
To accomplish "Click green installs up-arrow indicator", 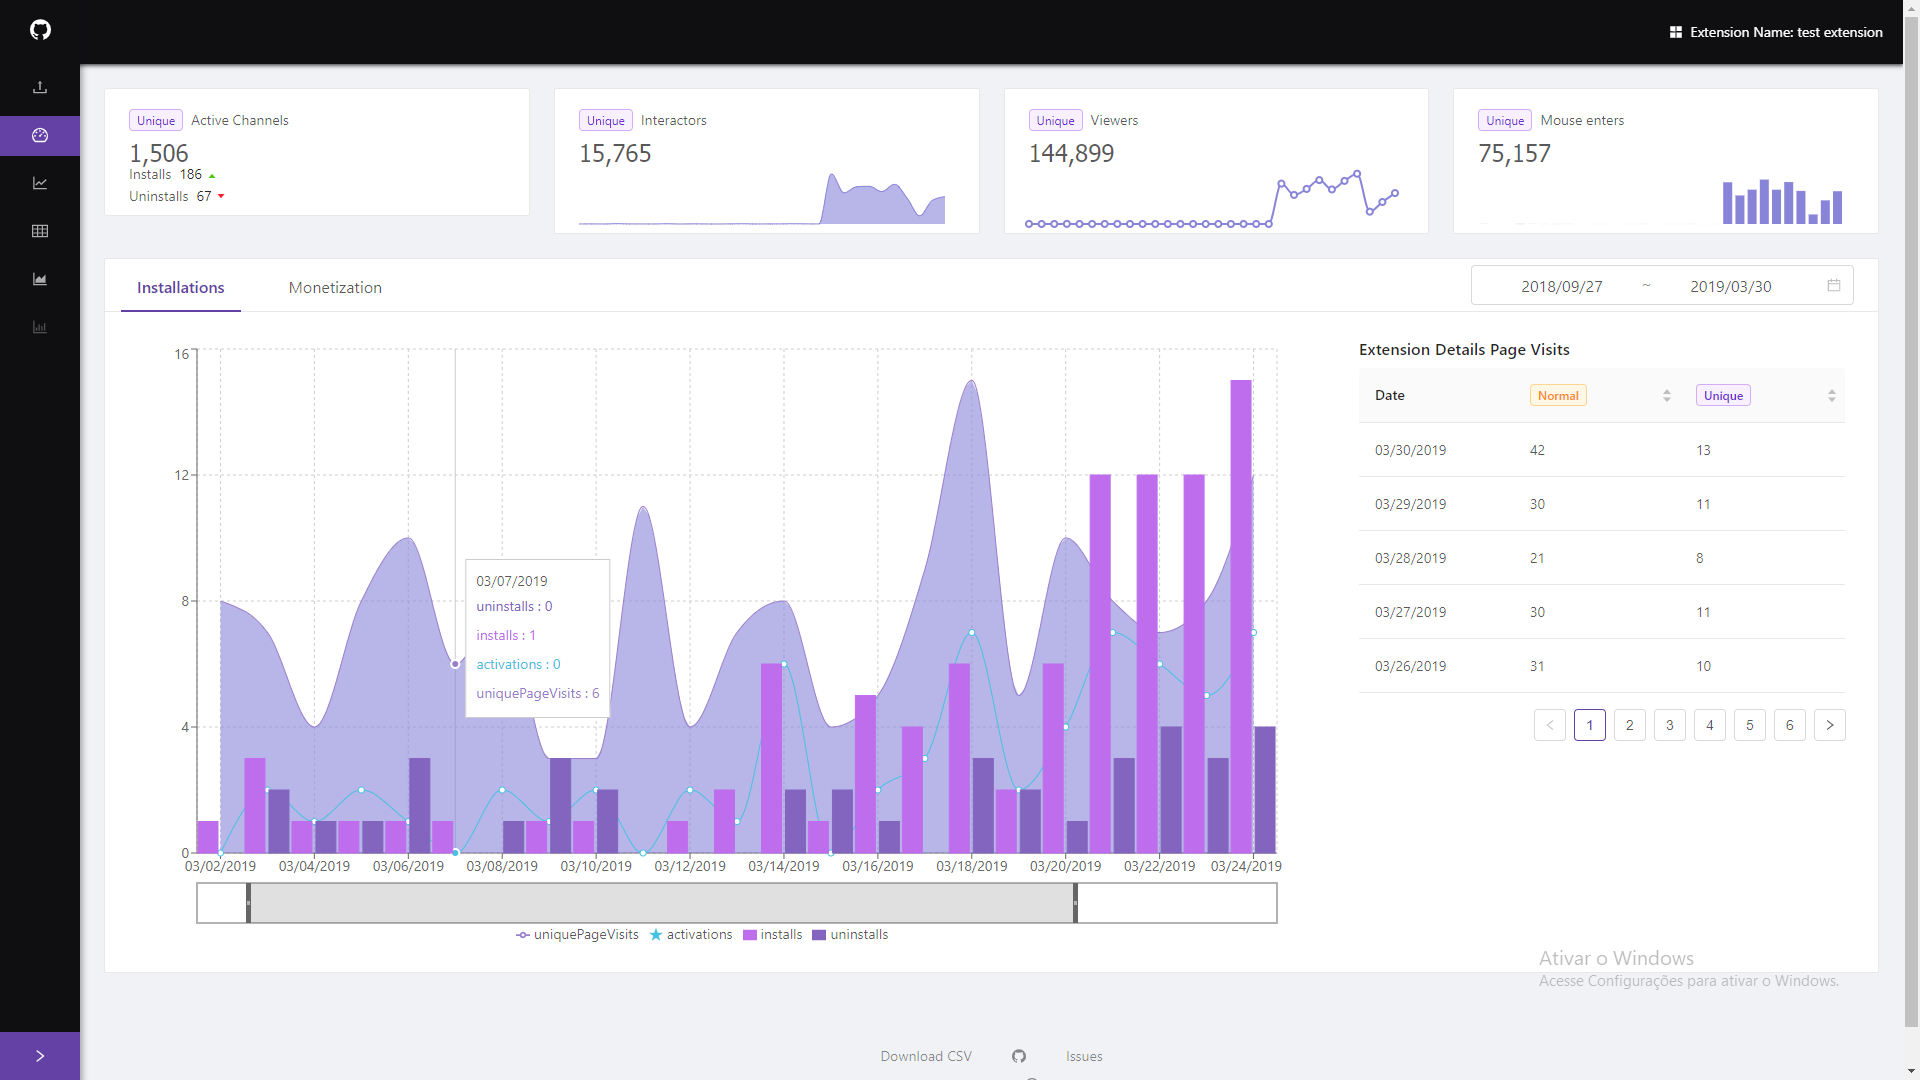I will (212, 176).
